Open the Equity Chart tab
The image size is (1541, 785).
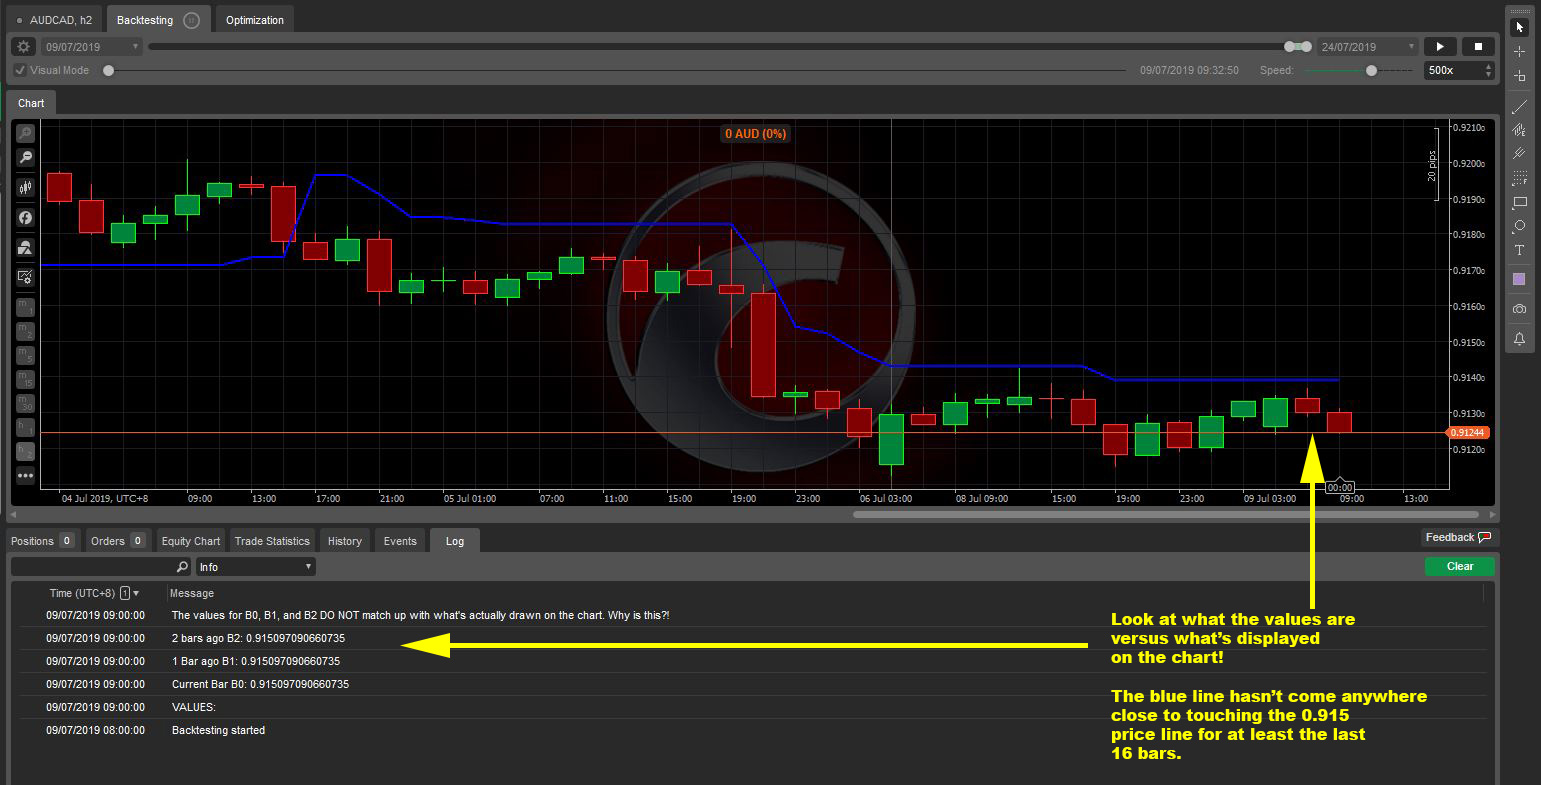[x=190, y=541]
